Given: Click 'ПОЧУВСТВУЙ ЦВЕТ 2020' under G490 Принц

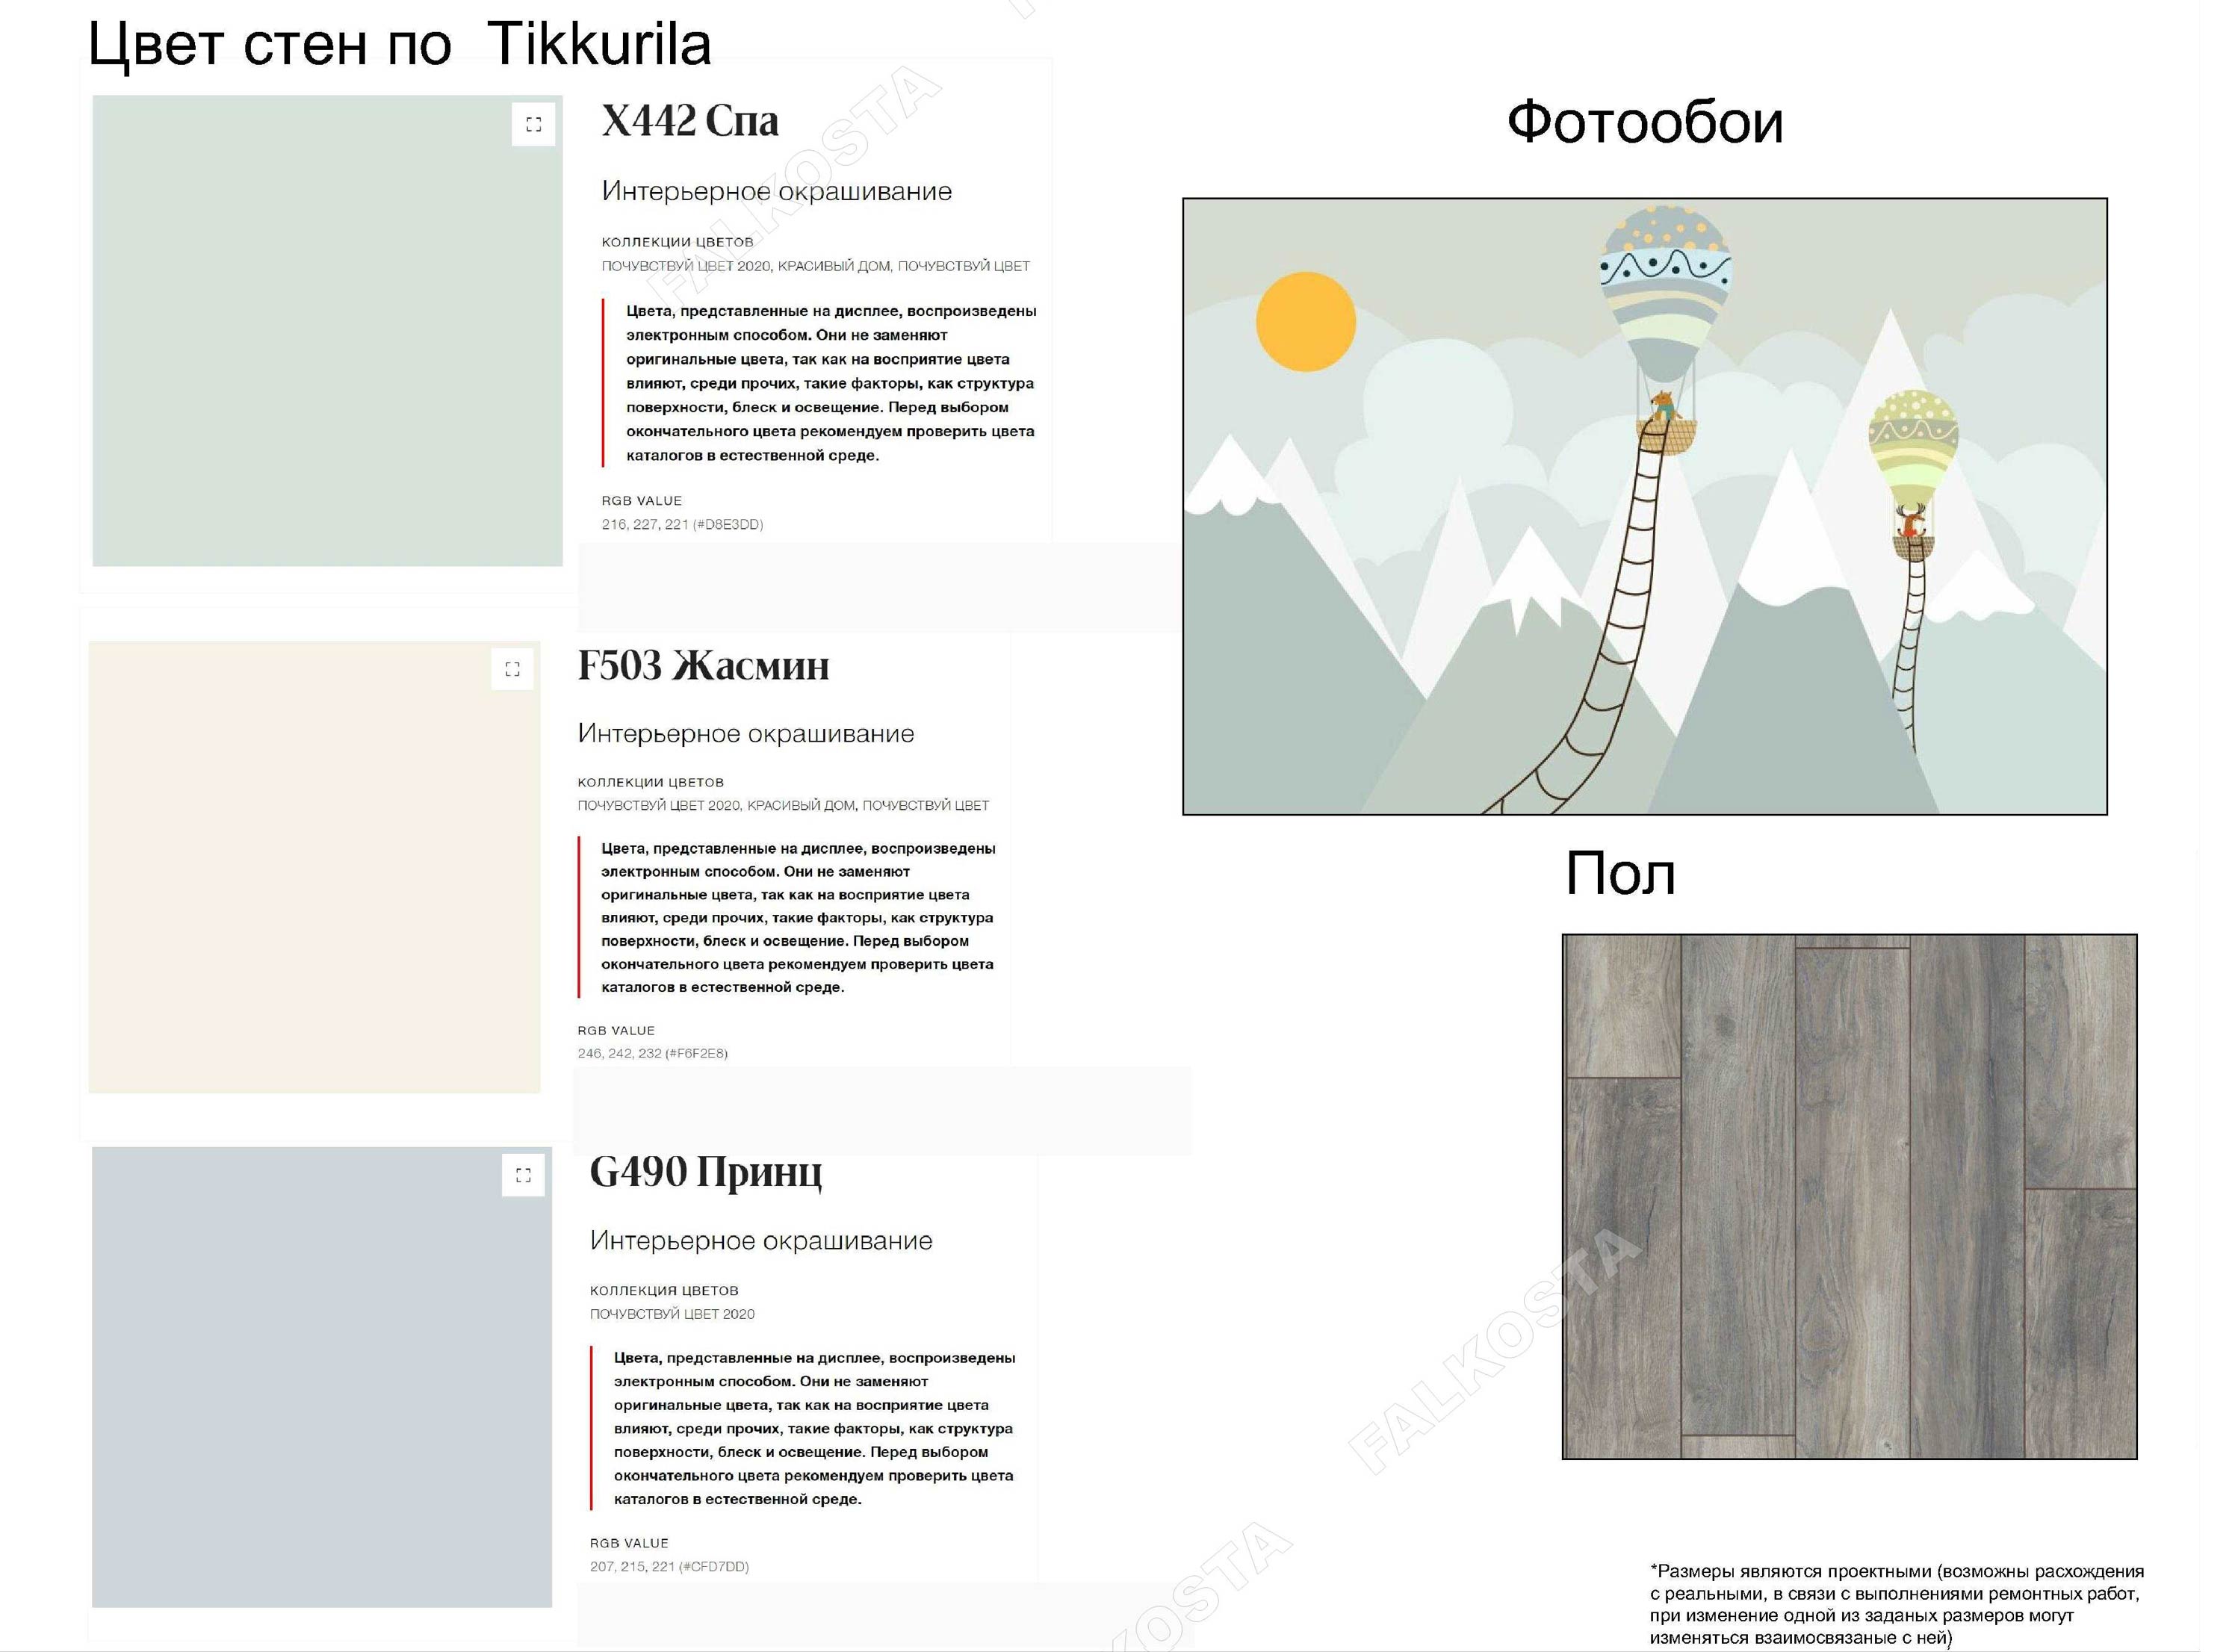Looking at the screenshot, I should (x=672, y=1314).
